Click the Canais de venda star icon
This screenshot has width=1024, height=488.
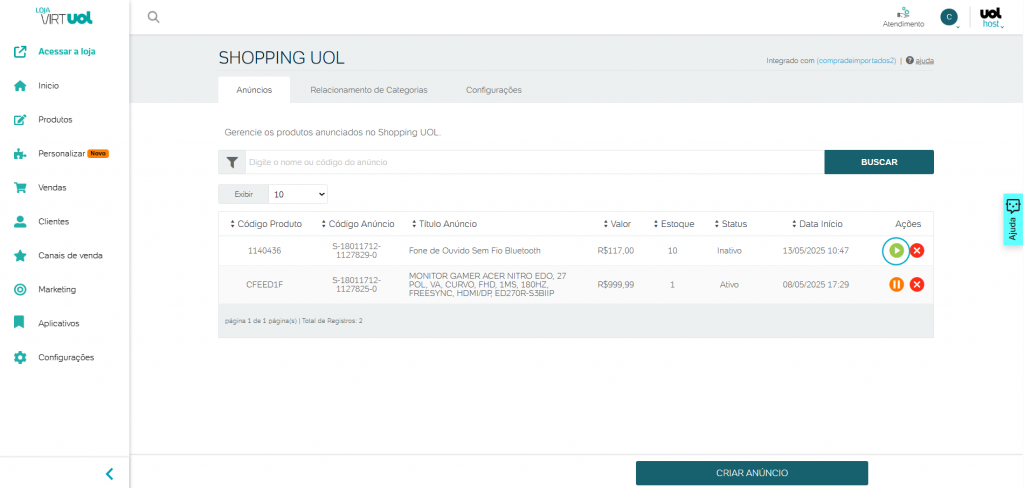tap(20, 255)
